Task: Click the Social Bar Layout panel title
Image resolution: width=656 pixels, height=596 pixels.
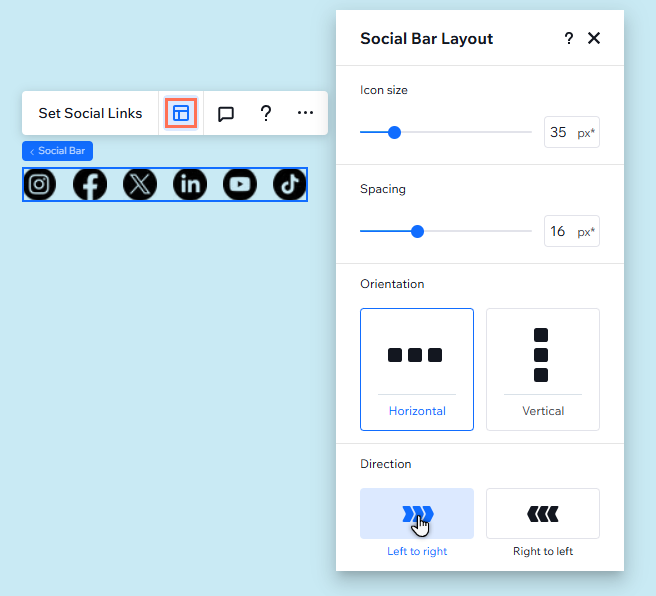Action: point(426,38)
